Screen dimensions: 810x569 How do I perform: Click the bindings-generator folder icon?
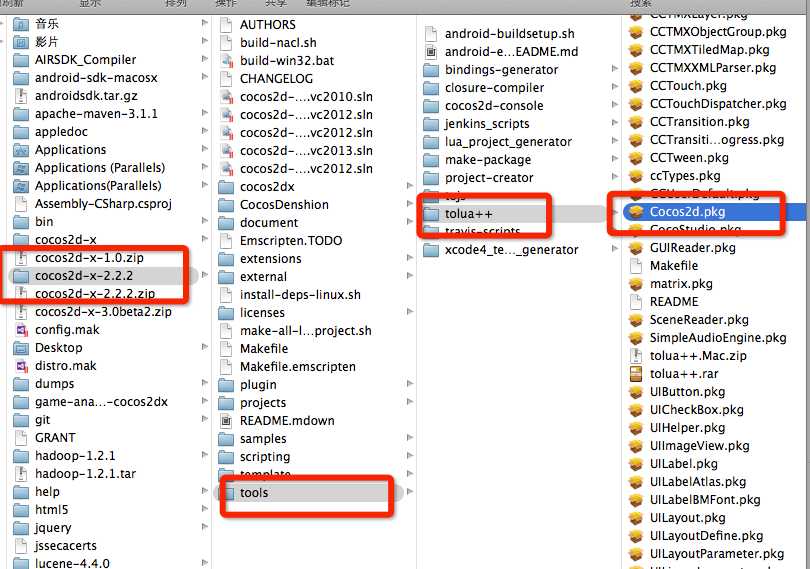[431, 70]
